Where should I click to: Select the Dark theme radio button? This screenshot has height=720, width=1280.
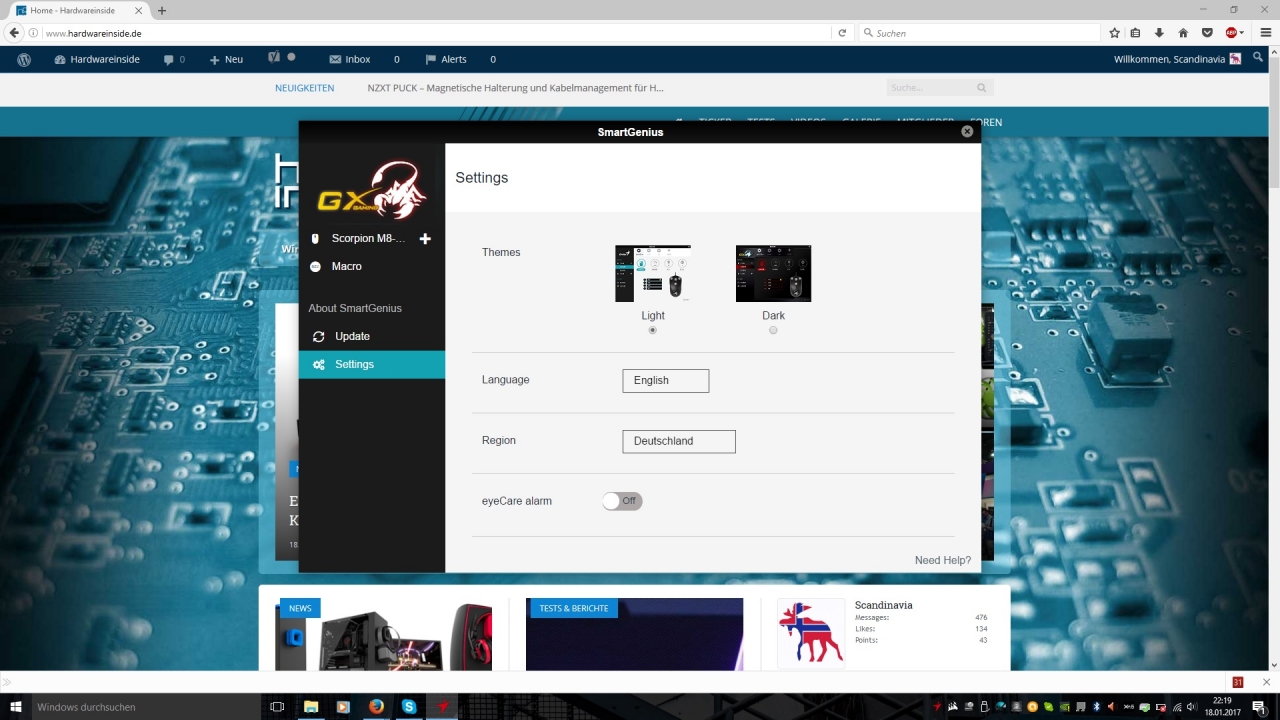point(773,330)
